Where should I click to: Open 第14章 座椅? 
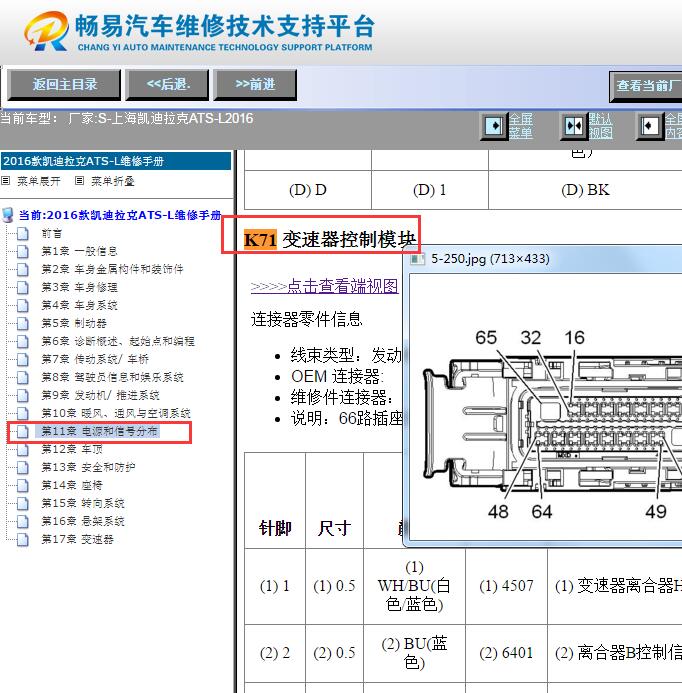[72, 486]
